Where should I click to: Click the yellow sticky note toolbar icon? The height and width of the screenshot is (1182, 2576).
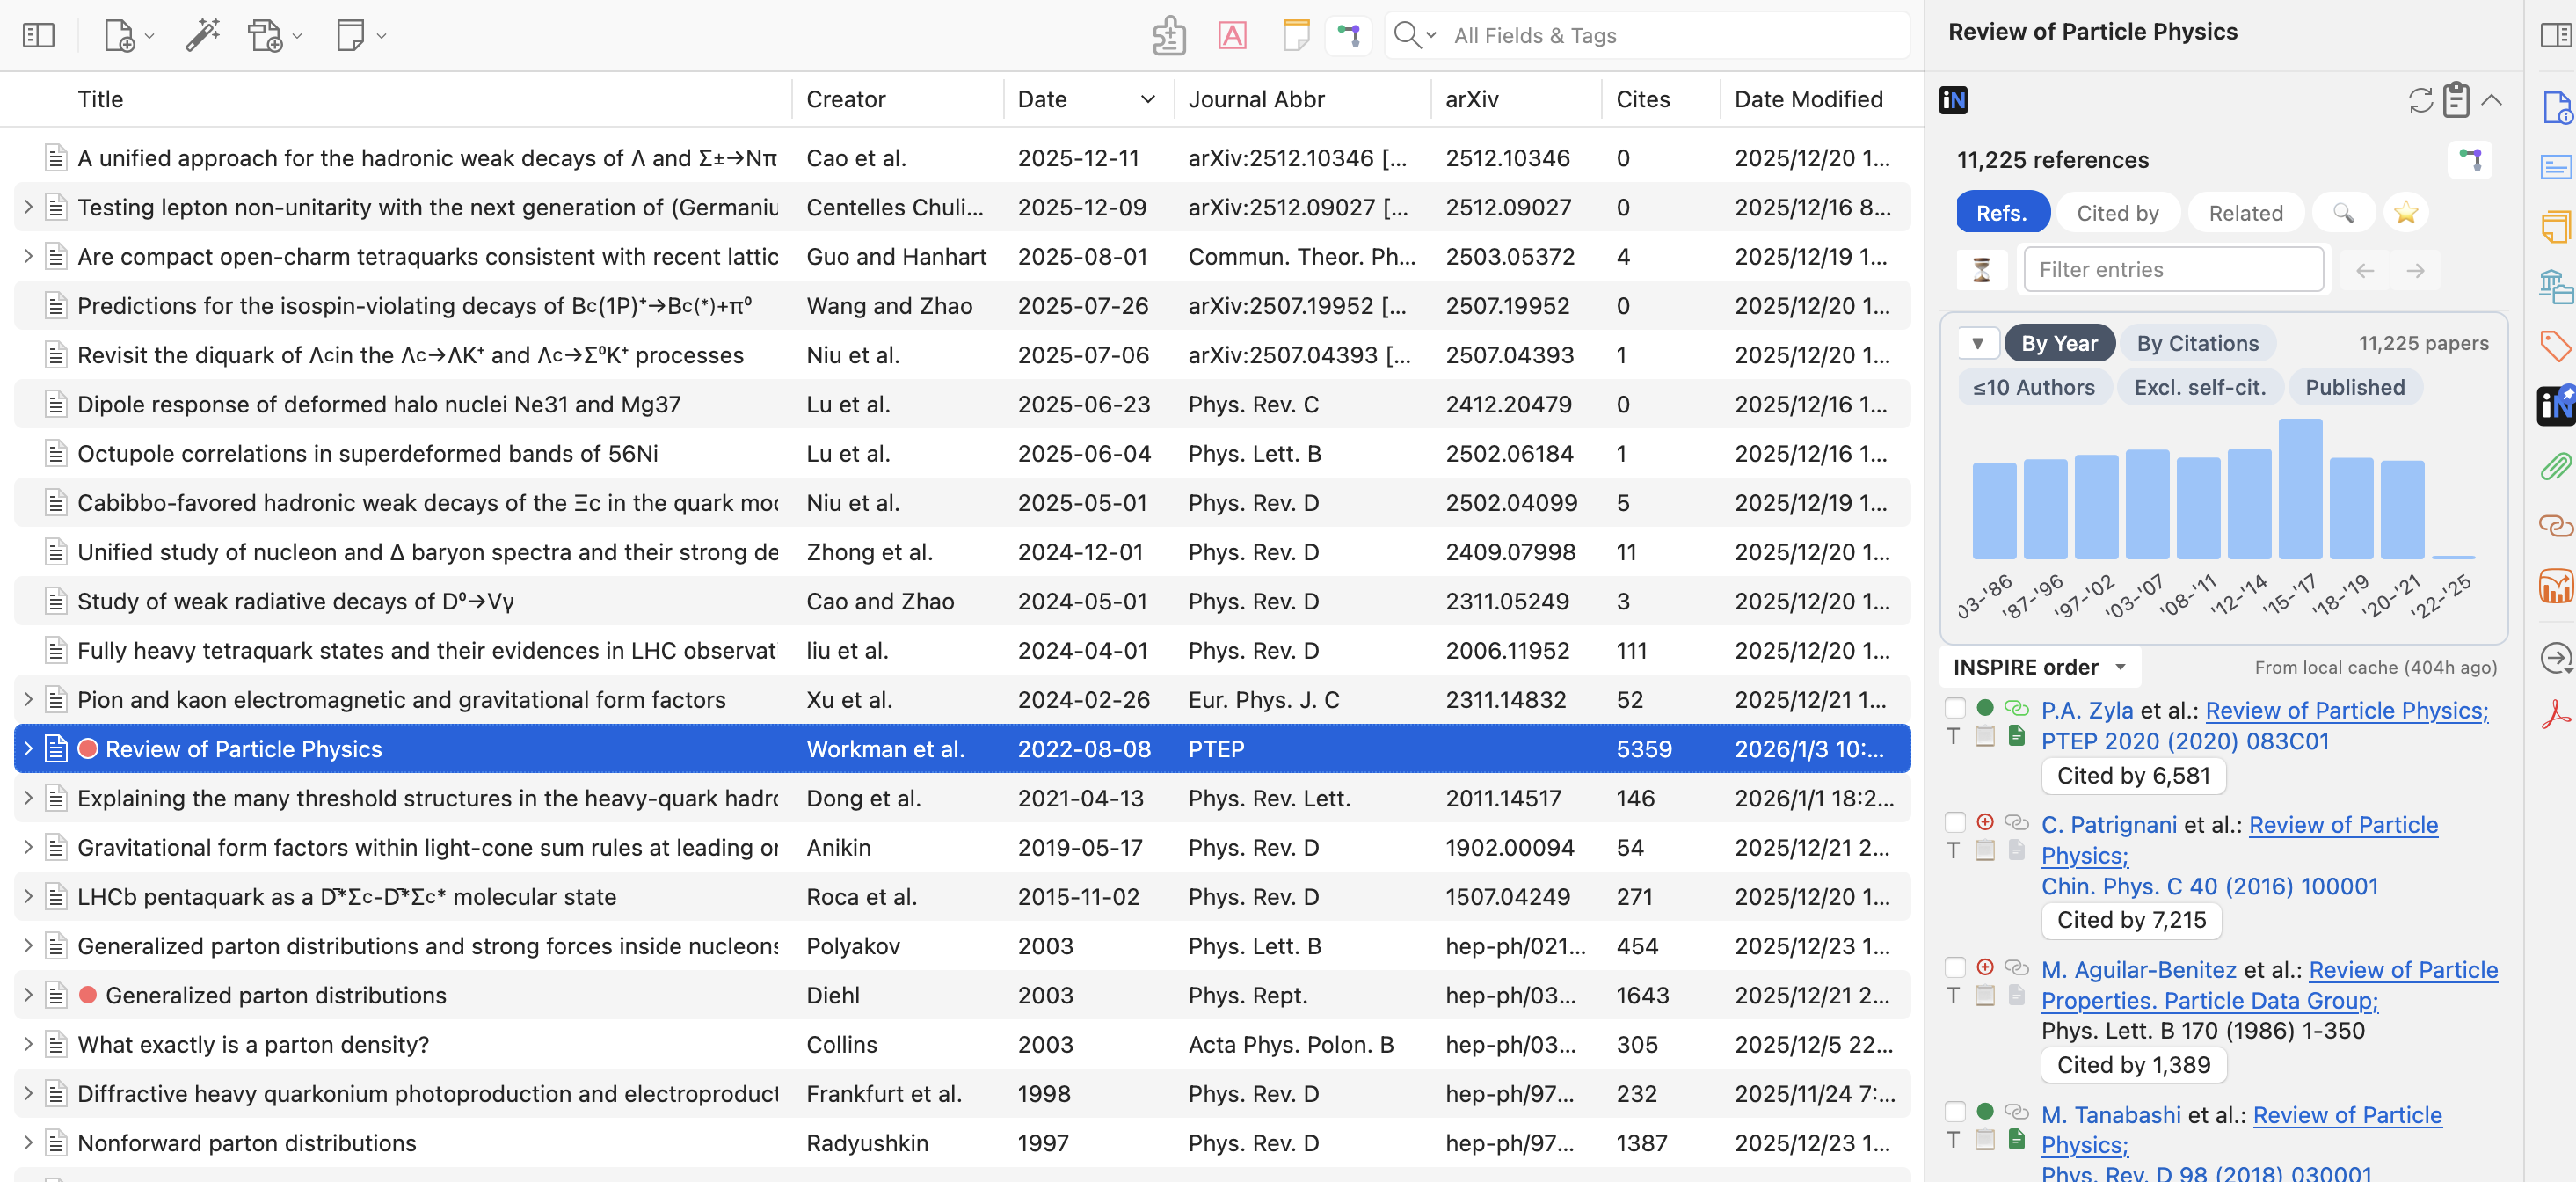1296,36
